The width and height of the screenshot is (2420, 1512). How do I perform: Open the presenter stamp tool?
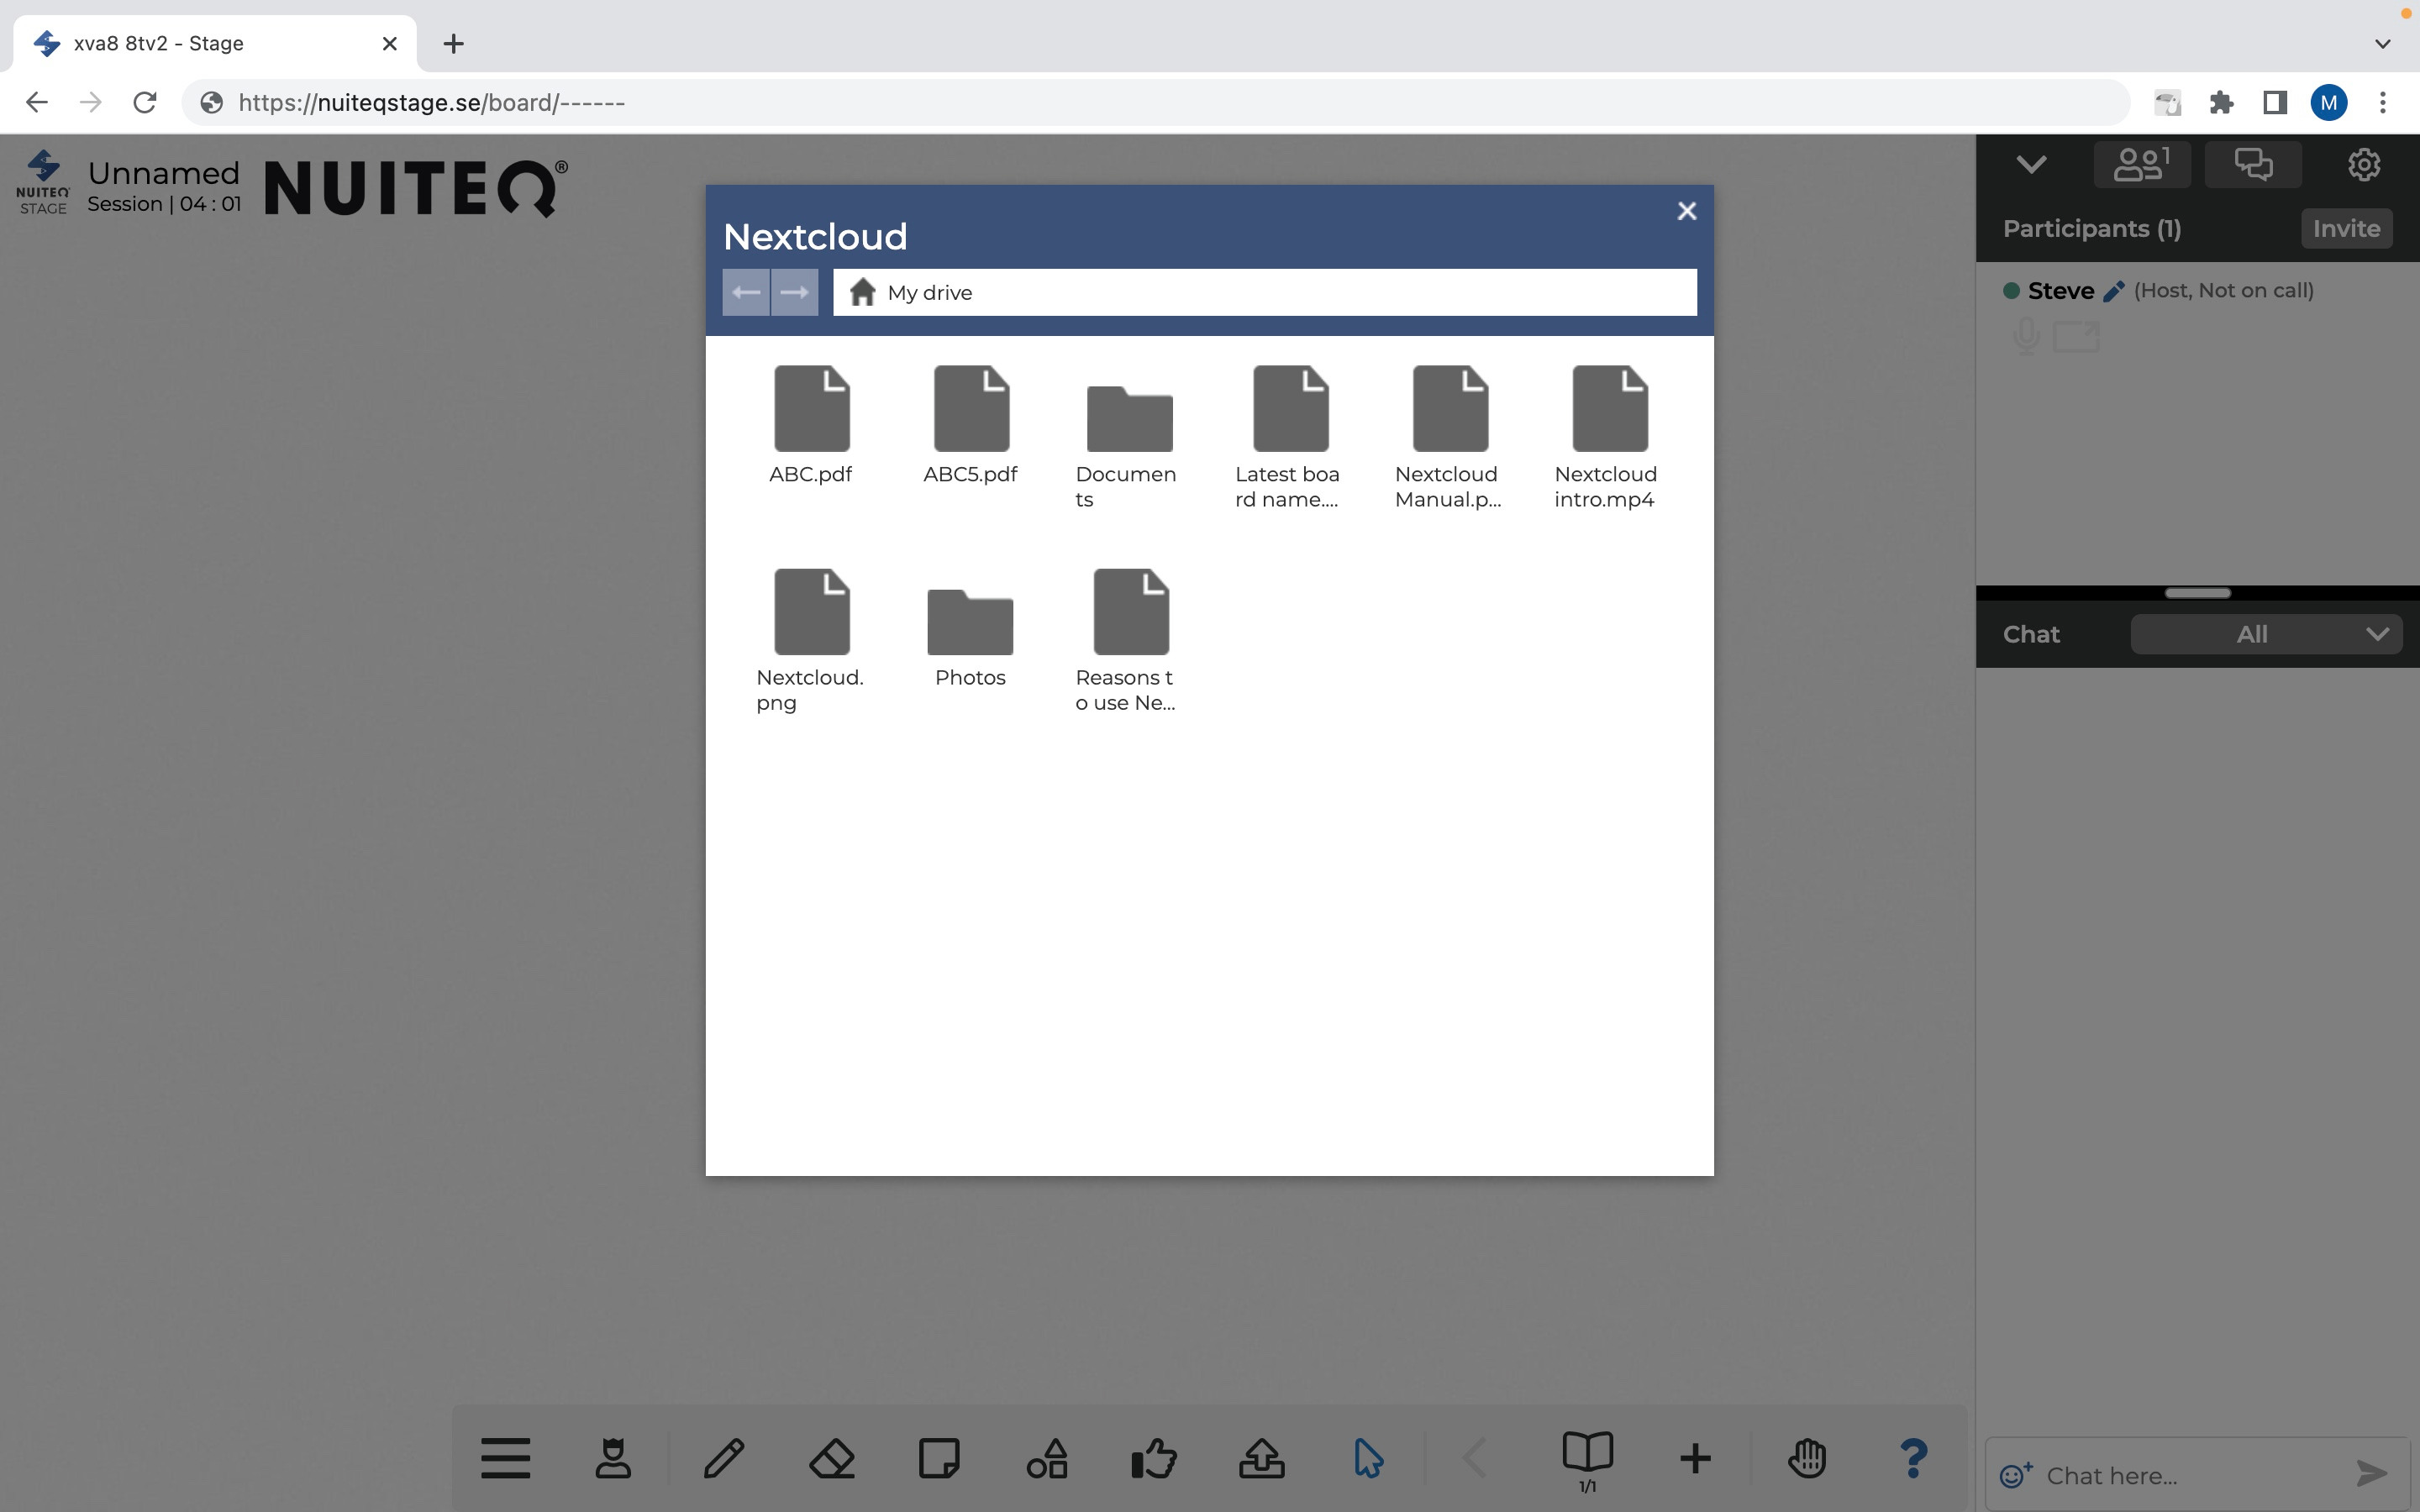[x=613, y=1458]
